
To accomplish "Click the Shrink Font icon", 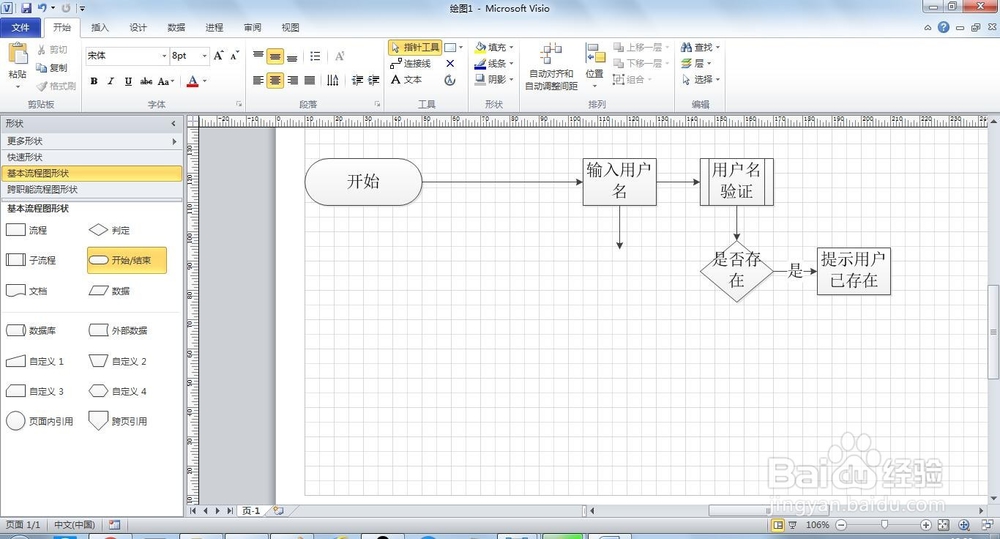I will (235, 55).
